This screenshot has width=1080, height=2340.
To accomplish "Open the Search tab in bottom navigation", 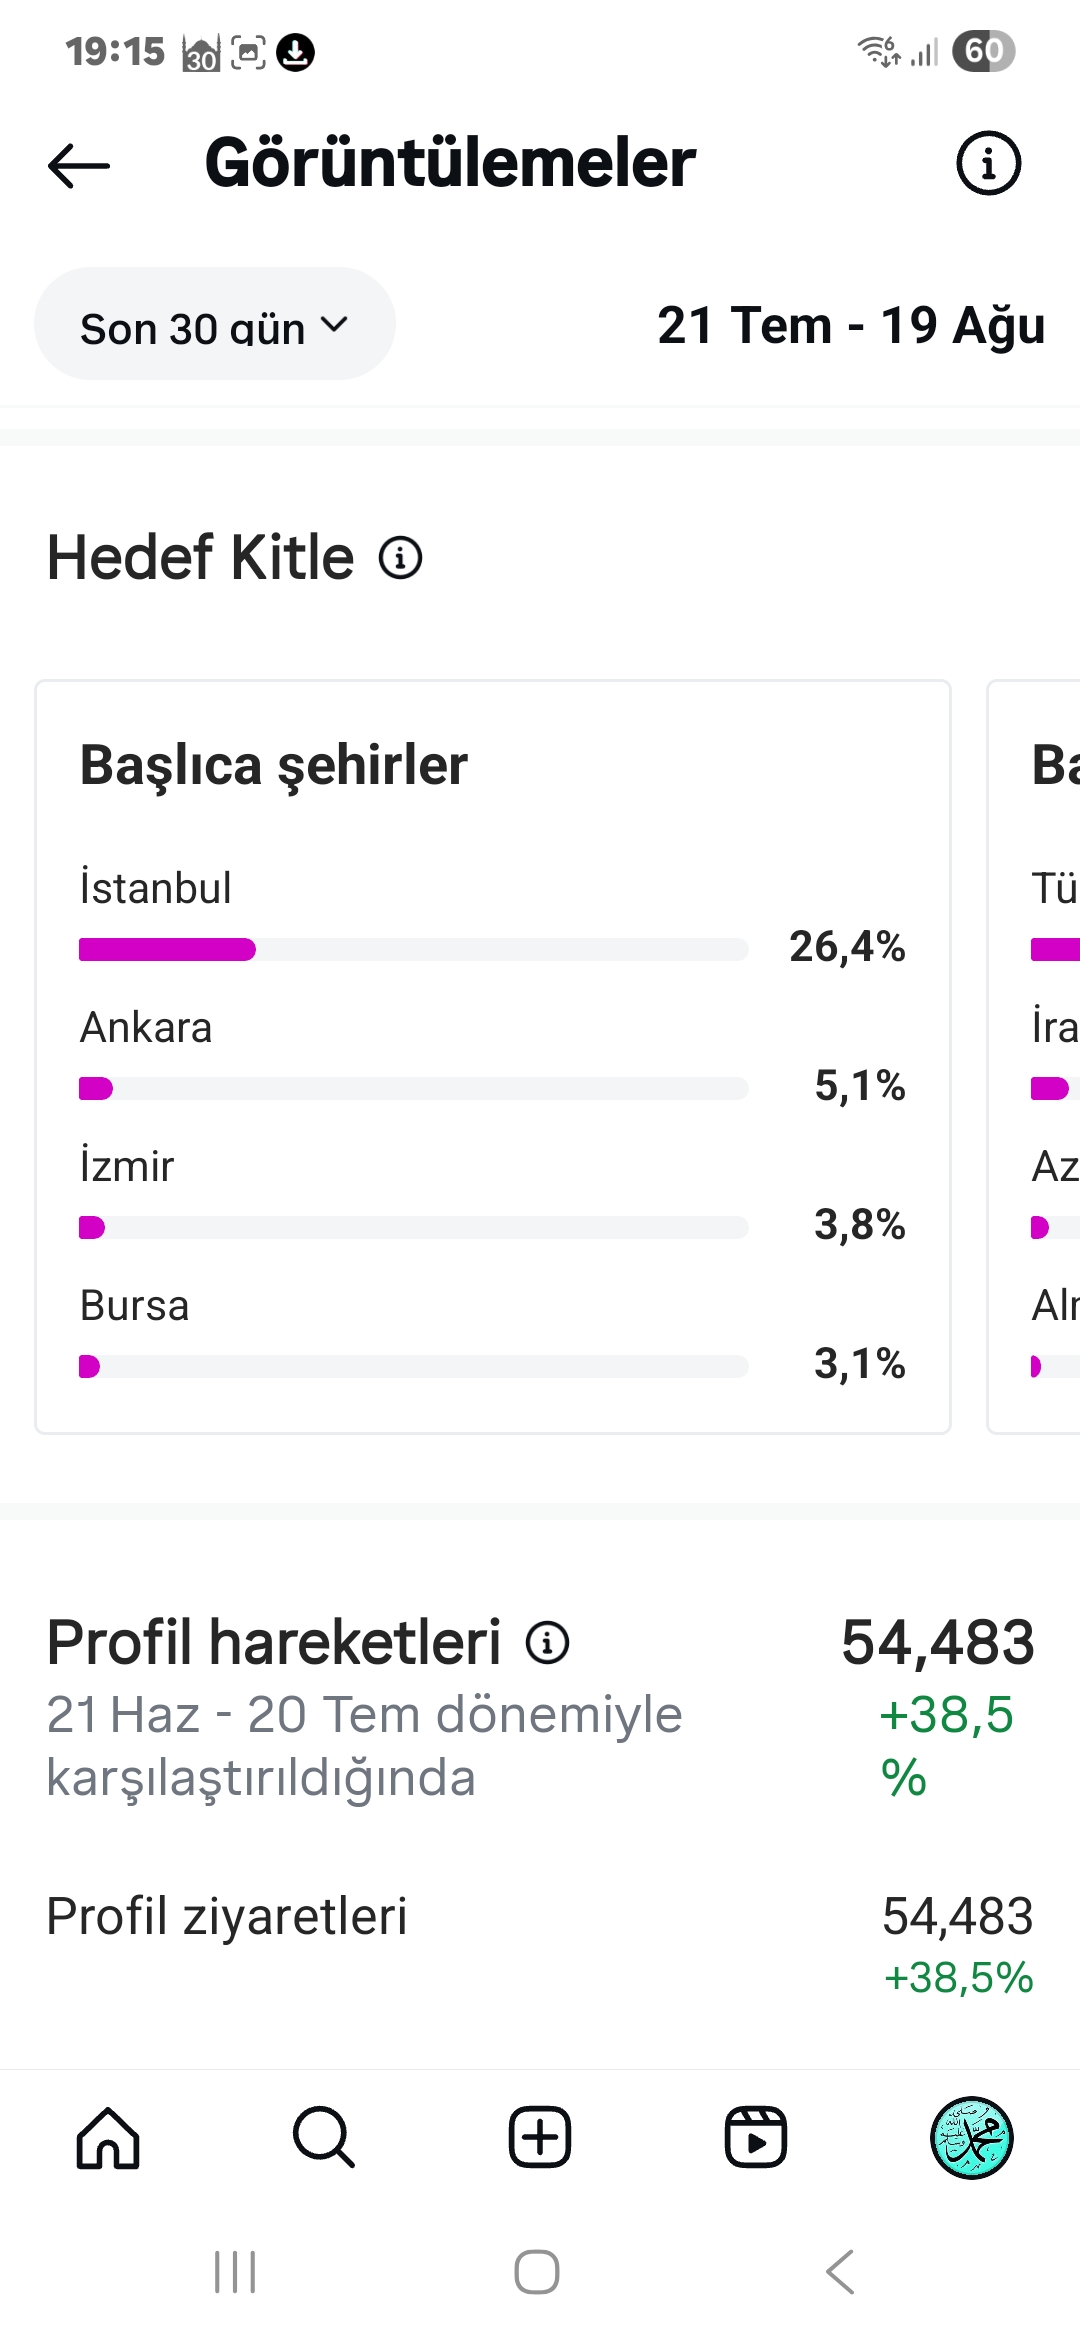I will tap(324, 2137).
